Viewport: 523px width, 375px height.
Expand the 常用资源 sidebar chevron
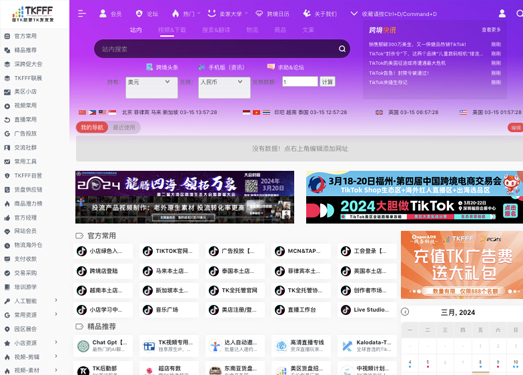[56, 314]
